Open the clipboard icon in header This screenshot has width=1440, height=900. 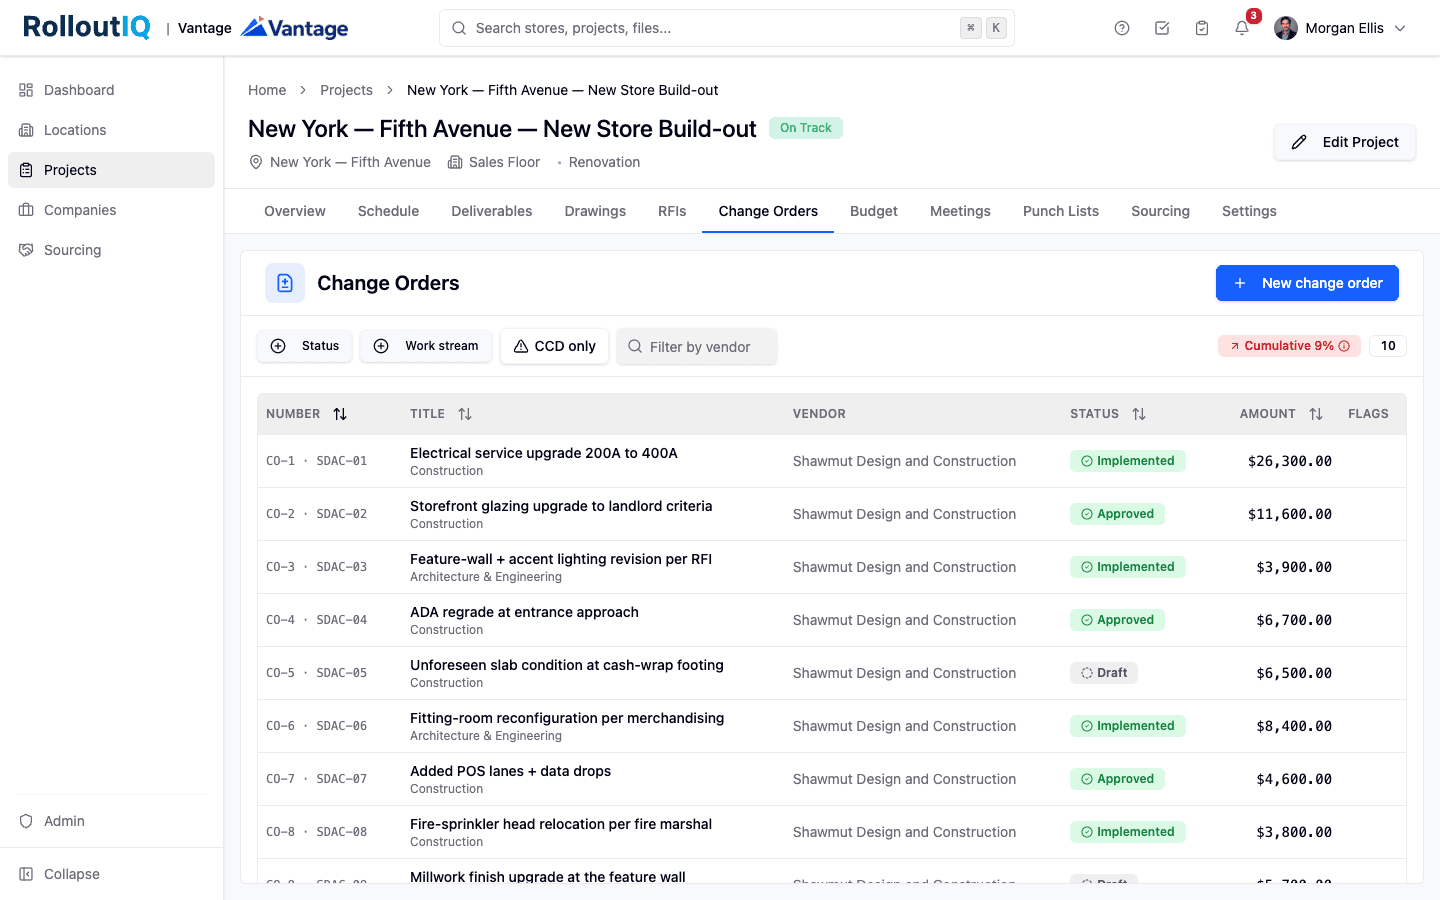click(x=1202, y=28)
